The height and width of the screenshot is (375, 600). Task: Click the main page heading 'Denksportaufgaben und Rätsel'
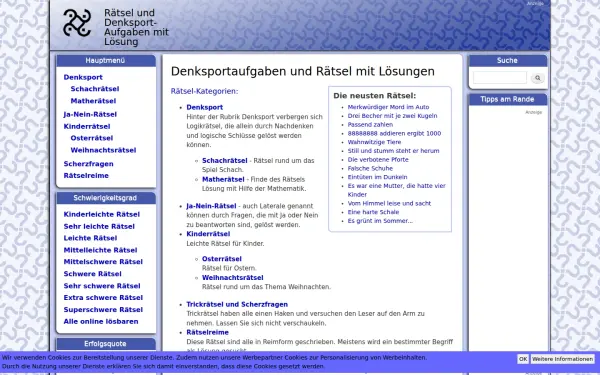[x=302, y=72]
